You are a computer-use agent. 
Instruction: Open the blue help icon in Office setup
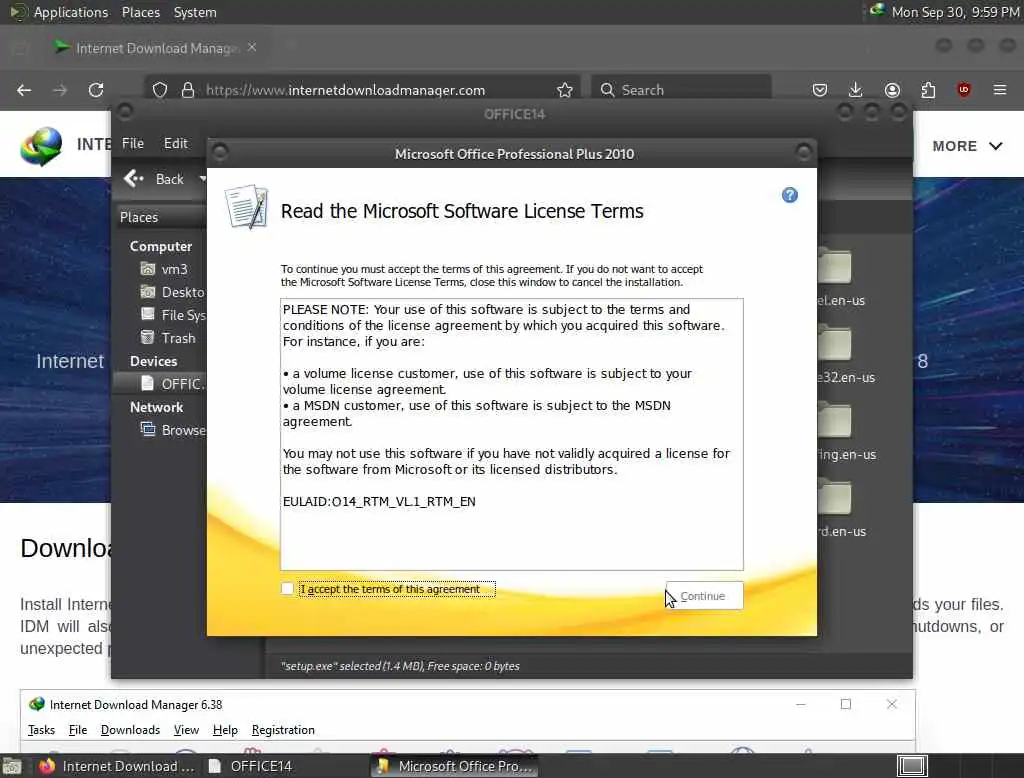pyautogui.click(x=790, y=195)
